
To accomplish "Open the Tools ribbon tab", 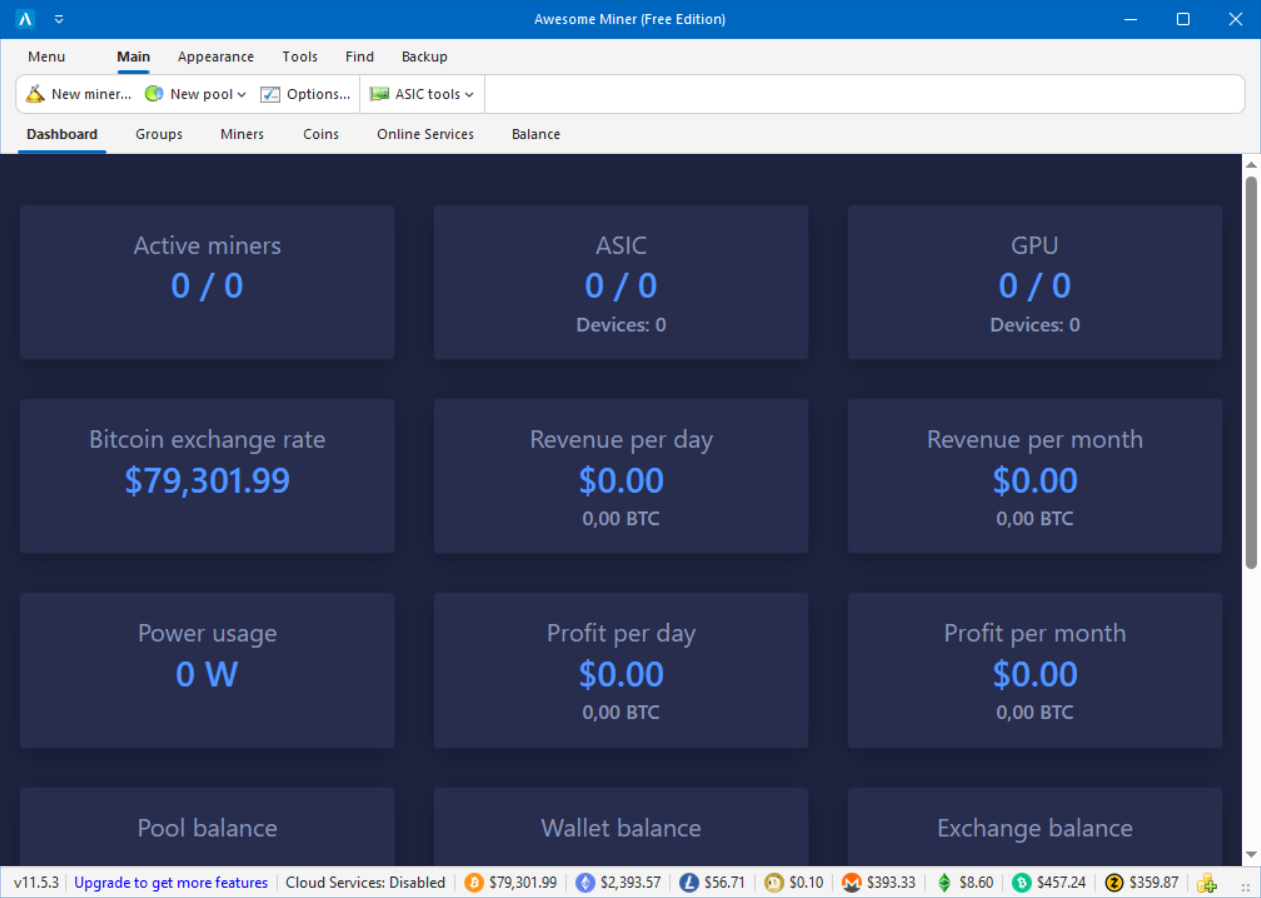I will (300, 57).
